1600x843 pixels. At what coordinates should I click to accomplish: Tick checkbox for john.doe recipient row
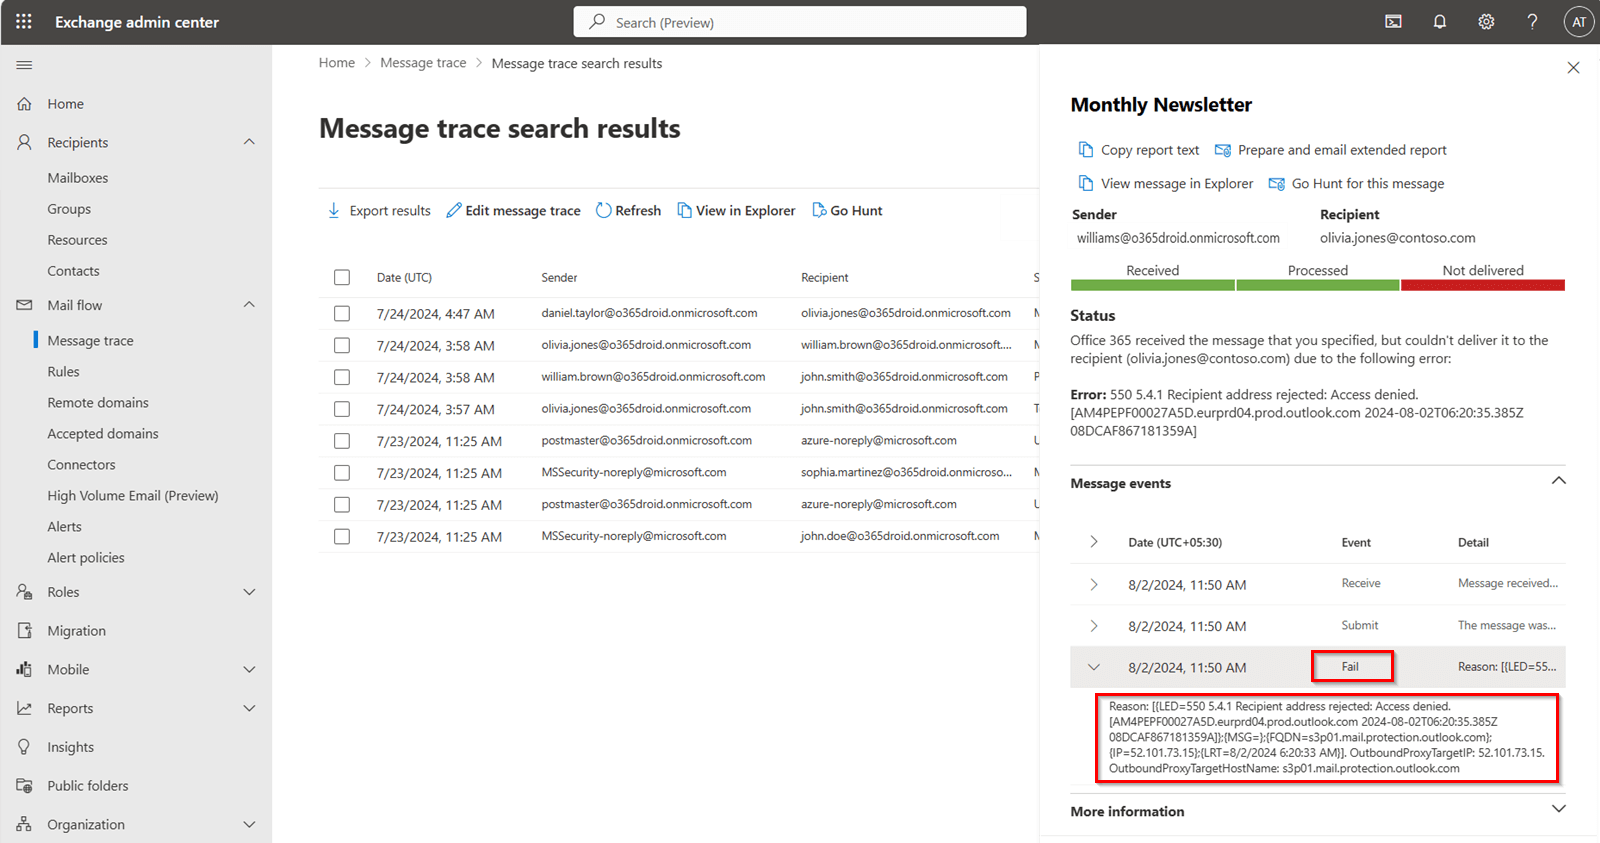click(x=342, y=536)
